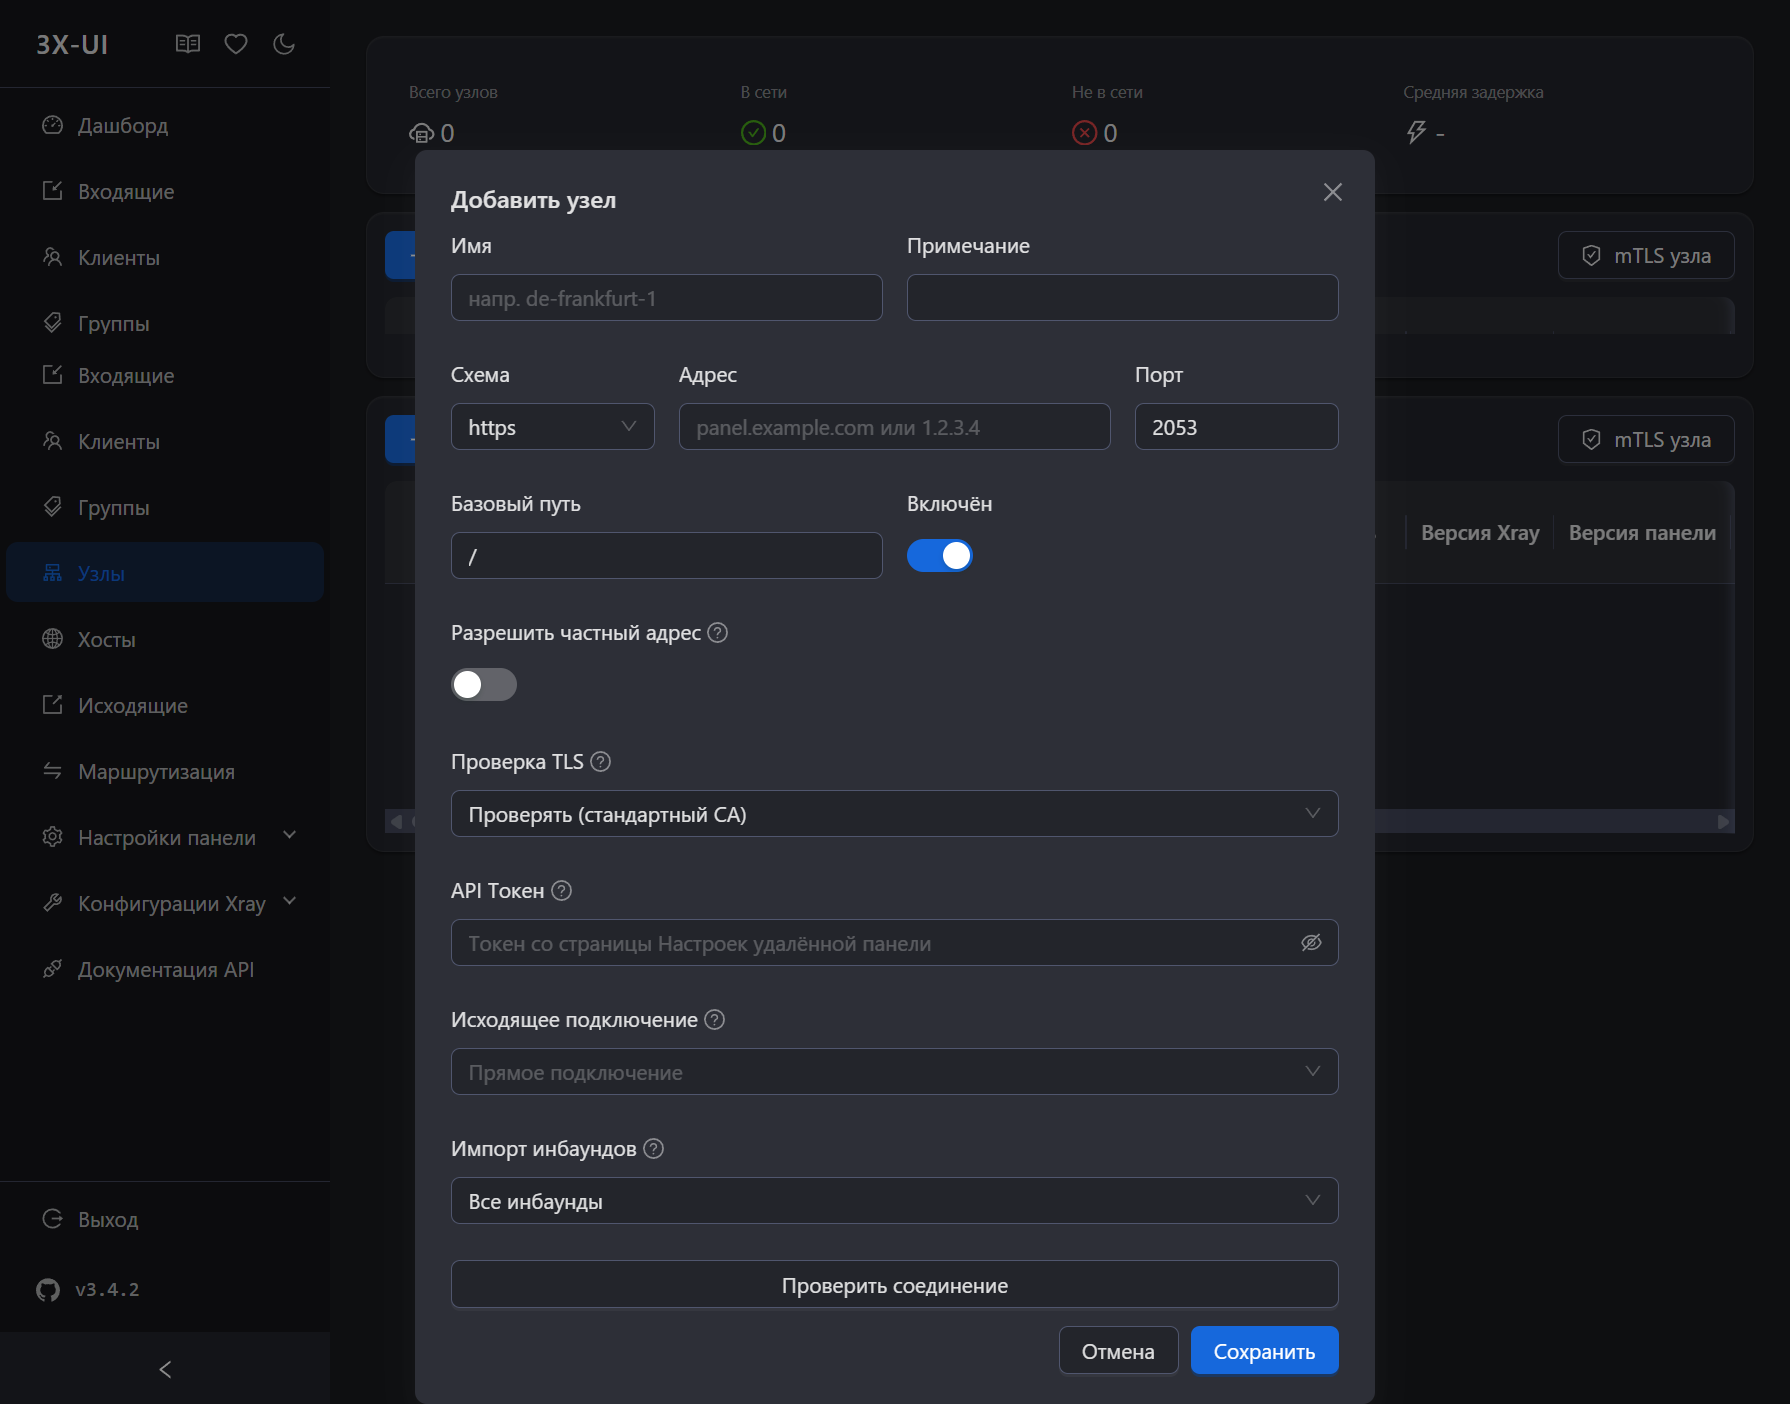Click the Настройки панели gear icon
Image resolution: width=1790 pixels, height=1404 pixels.
tap(53, 837)
